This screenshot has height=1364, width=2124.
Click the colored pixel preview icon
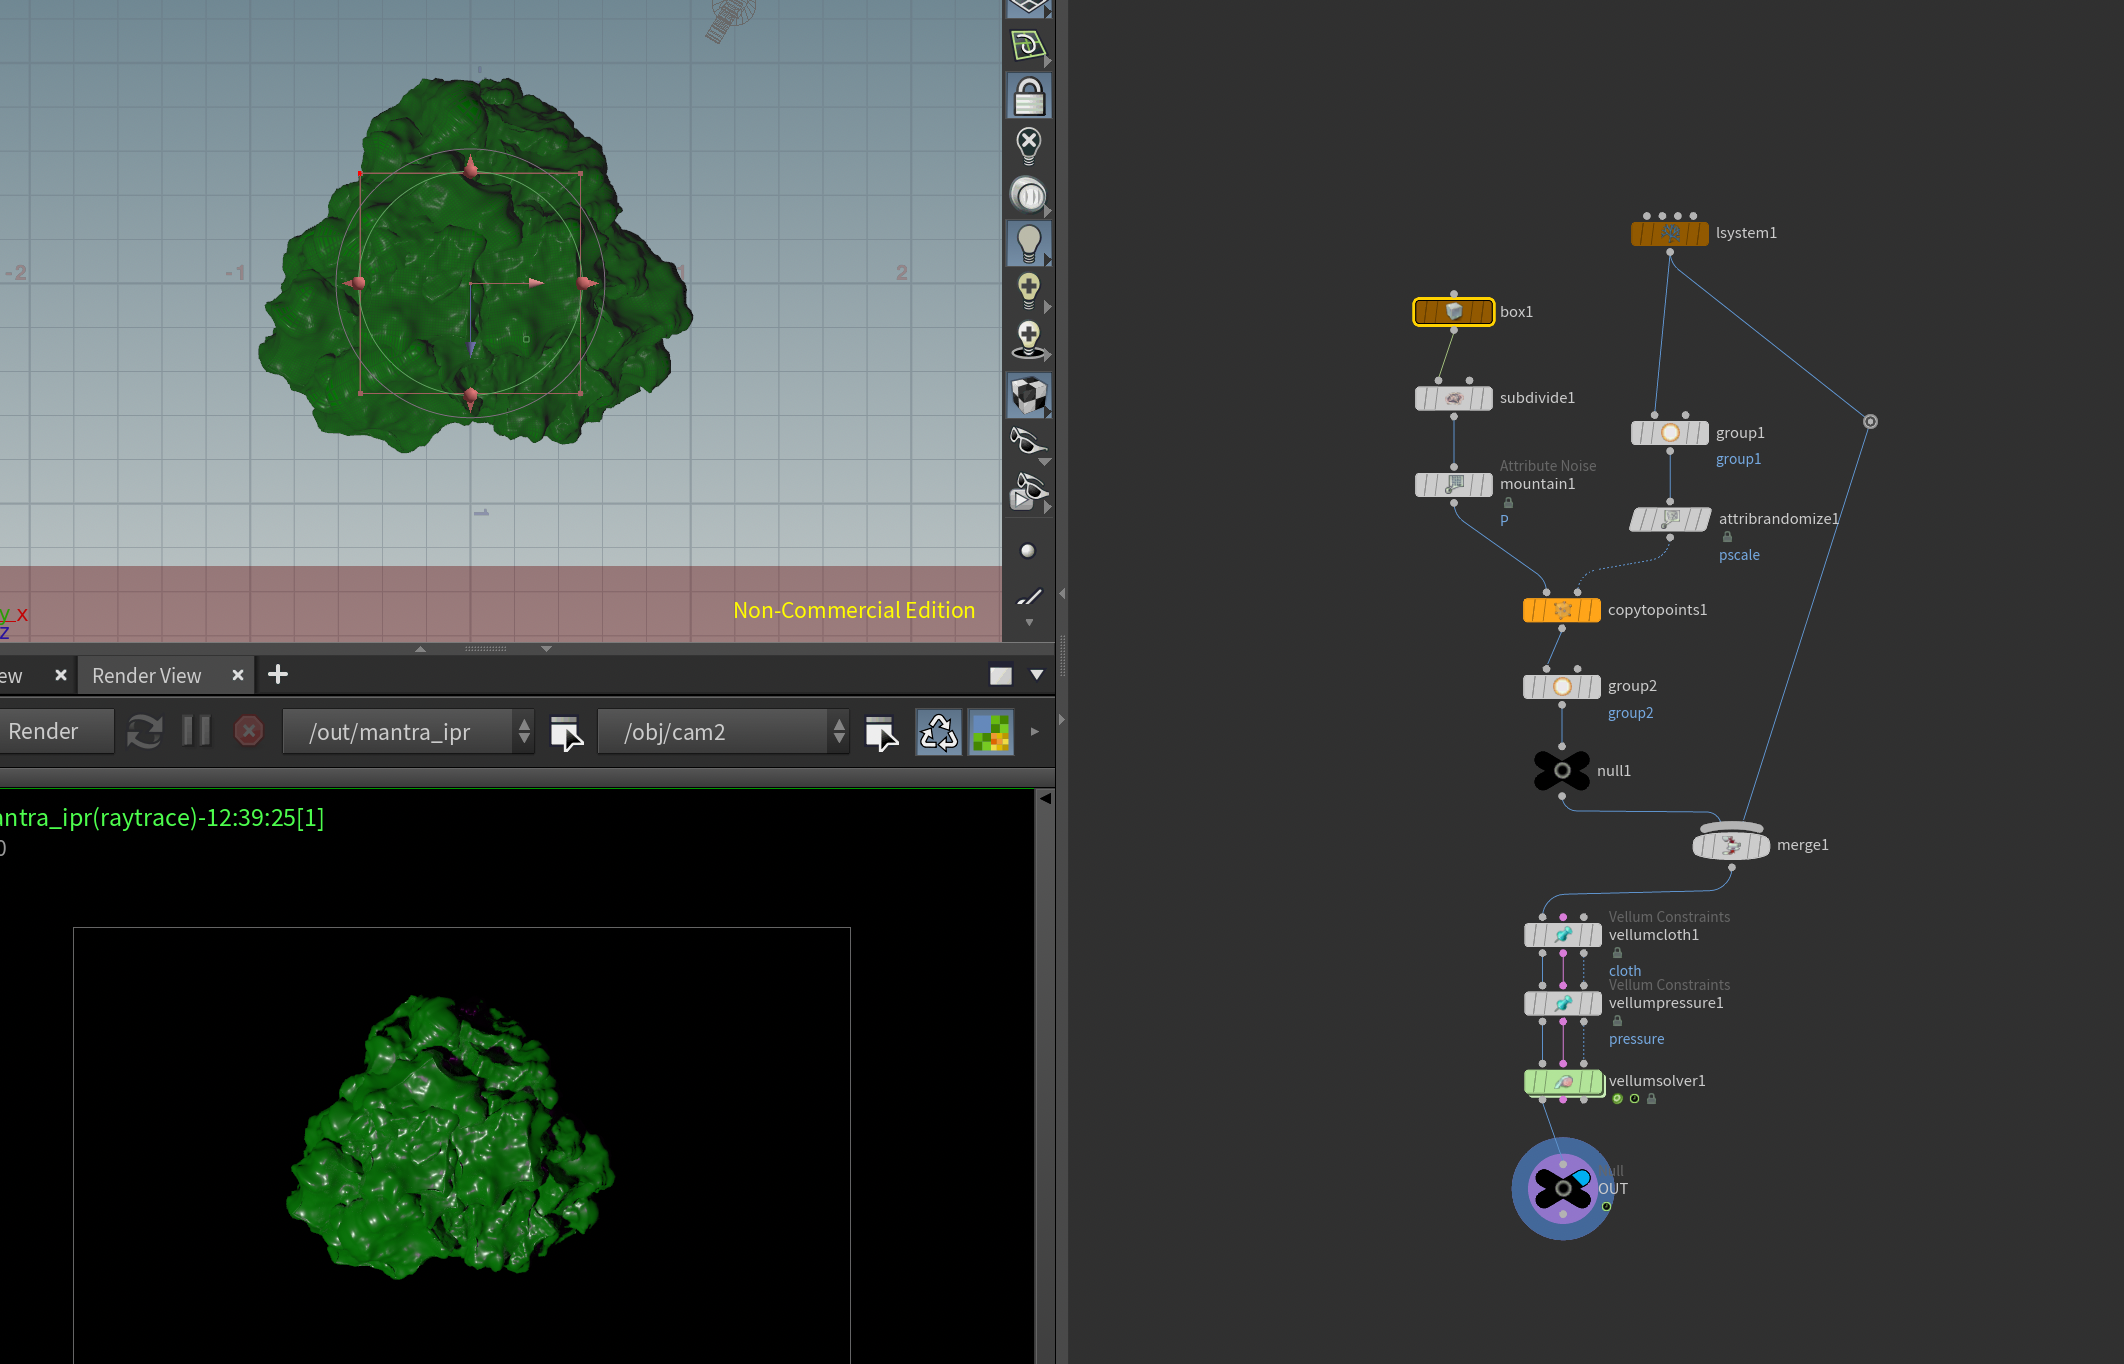click(x=991, y=732)
